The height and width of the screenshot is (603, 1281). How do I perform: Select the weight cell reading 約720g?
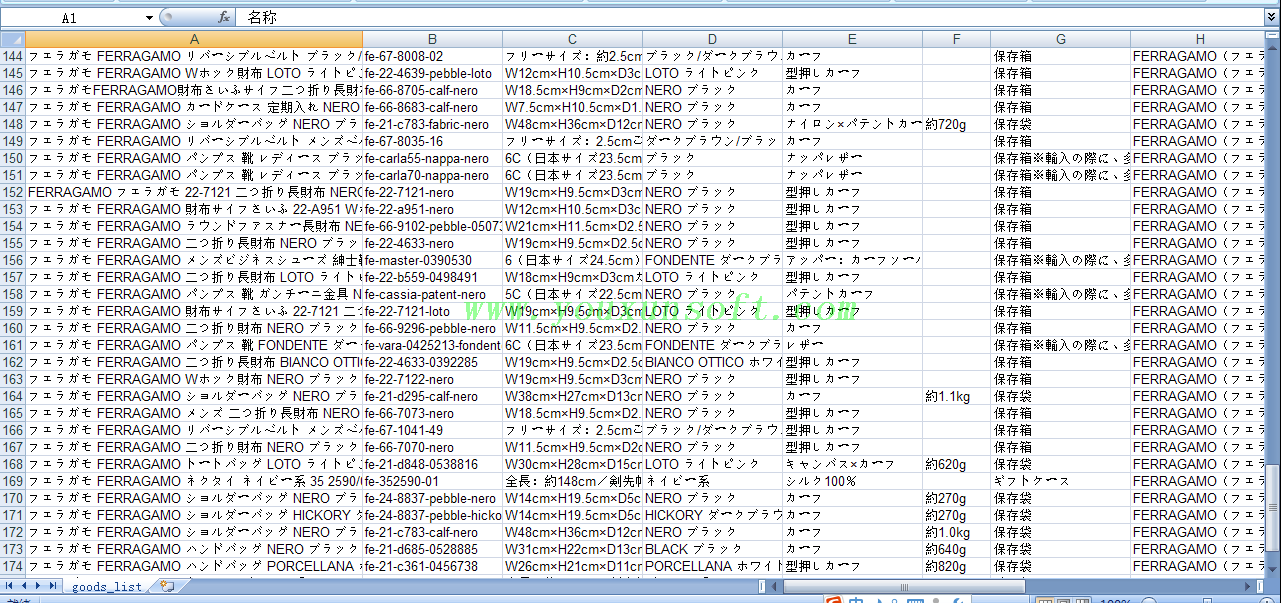956,124
